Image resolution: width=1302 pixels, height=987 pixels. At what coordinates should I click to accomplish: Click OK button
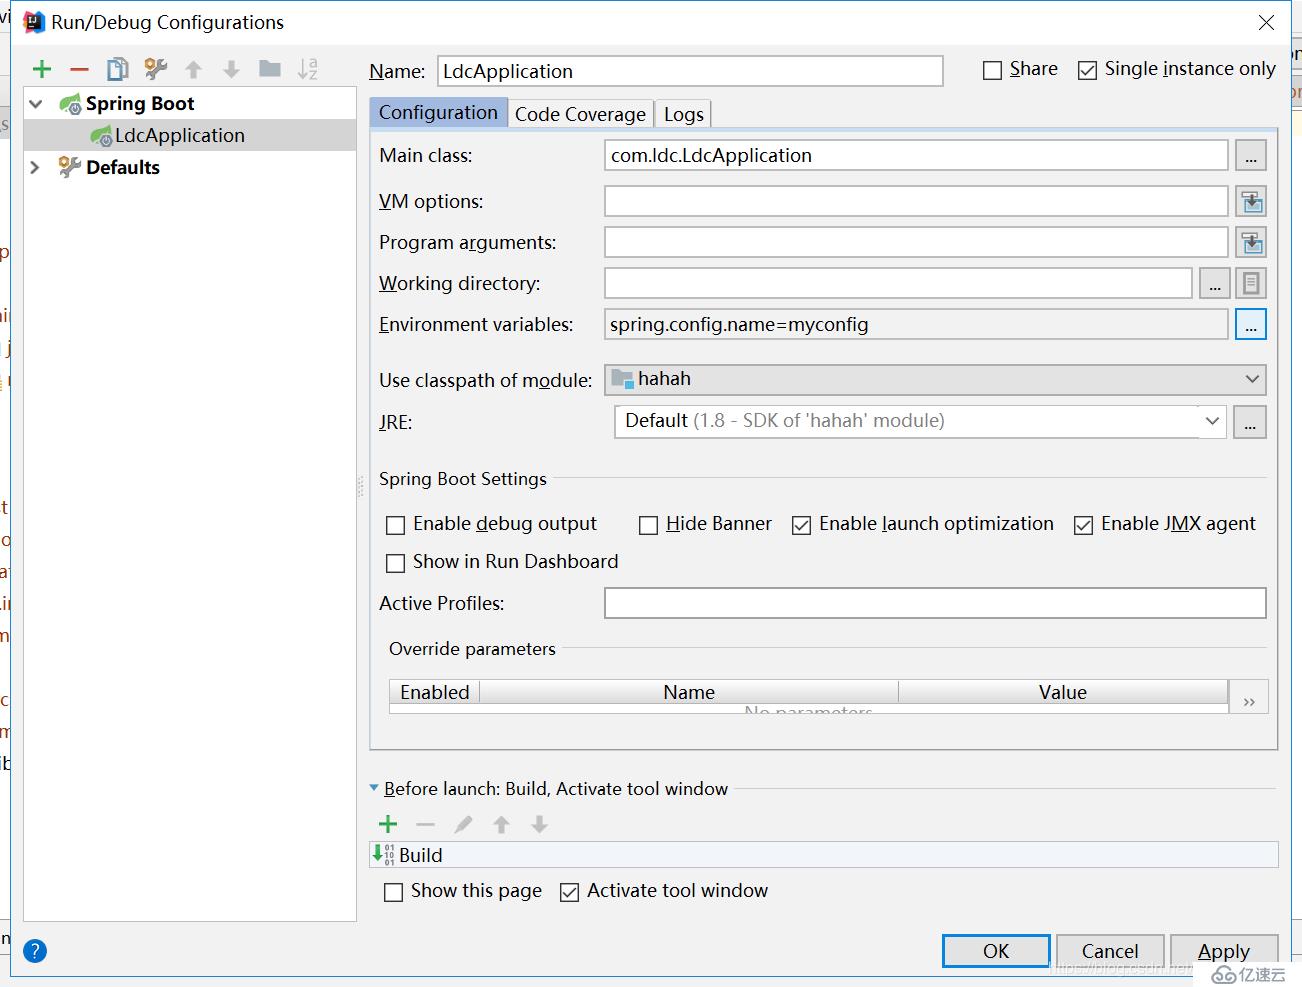(996, 951)
